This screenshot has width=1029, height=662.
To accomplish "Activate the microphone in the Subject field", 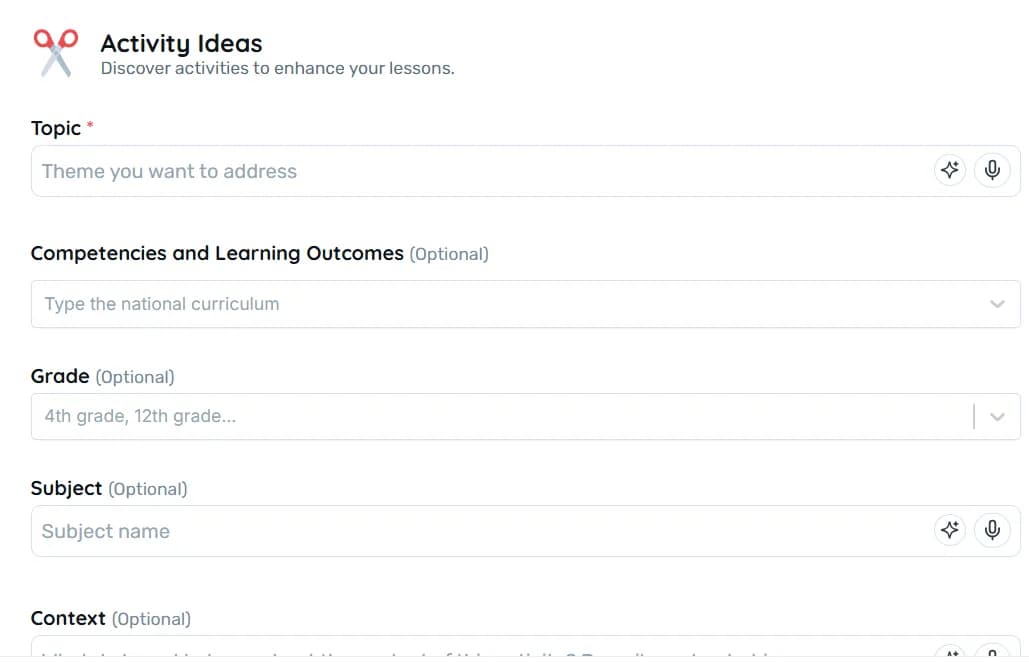I will 992,530.
